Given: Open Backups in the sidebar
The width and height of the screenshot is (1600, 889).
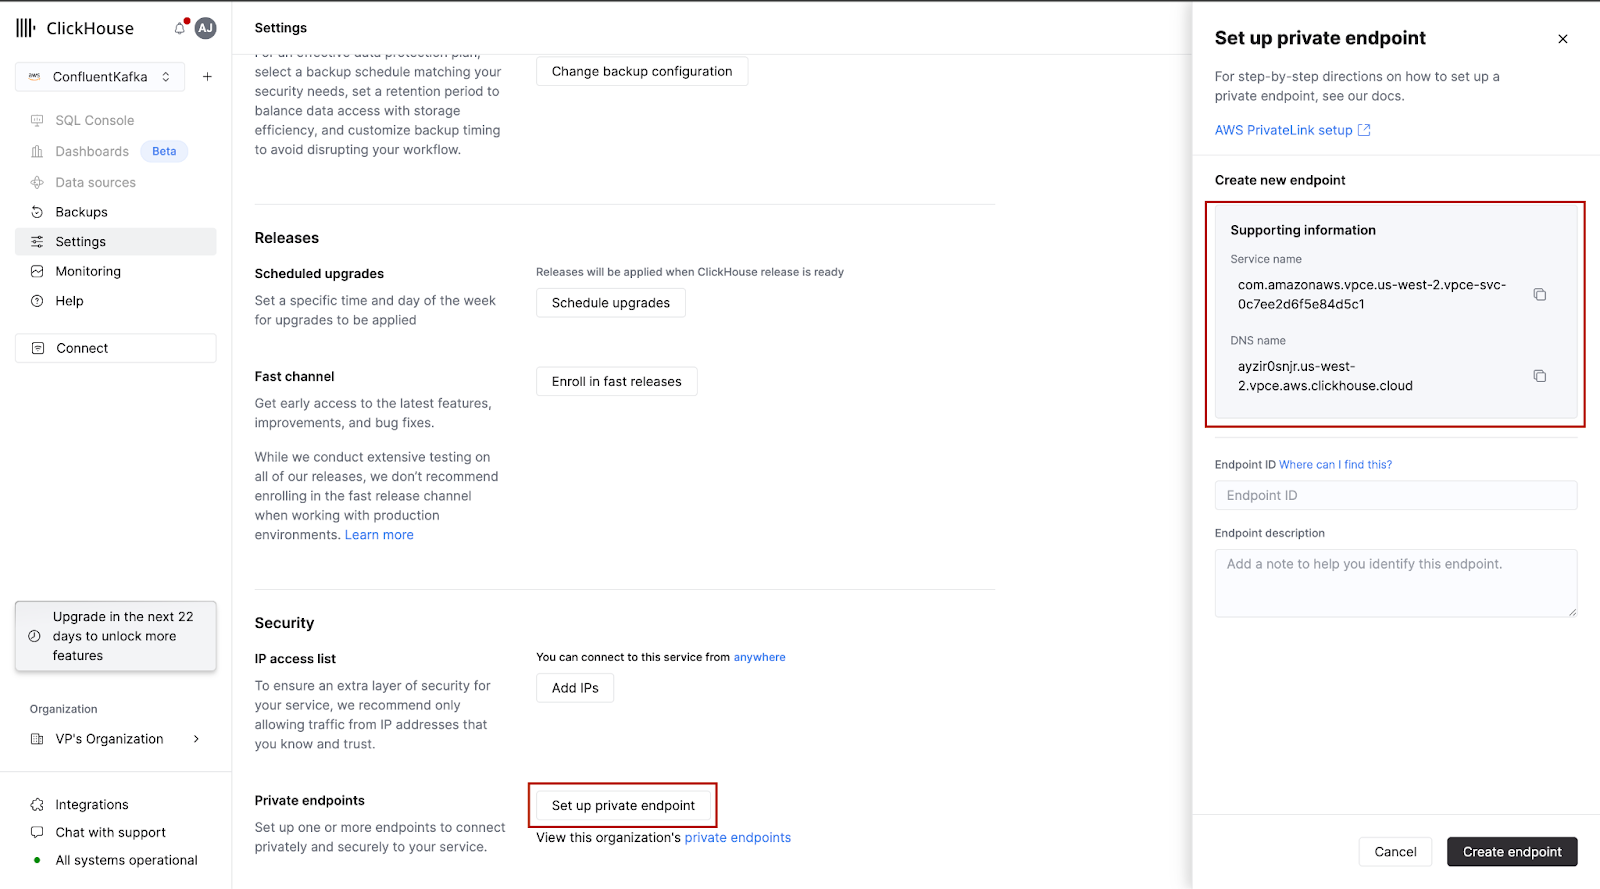Looking at the screenshot, I should pyautogui.click(x=81, y=212).
